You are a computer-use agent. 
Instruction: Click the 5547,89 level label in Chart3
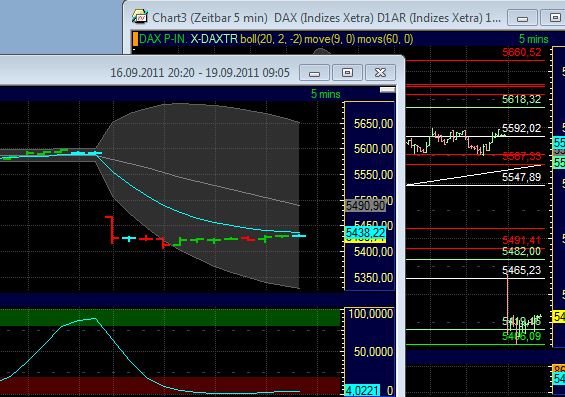tap(522, 177)
